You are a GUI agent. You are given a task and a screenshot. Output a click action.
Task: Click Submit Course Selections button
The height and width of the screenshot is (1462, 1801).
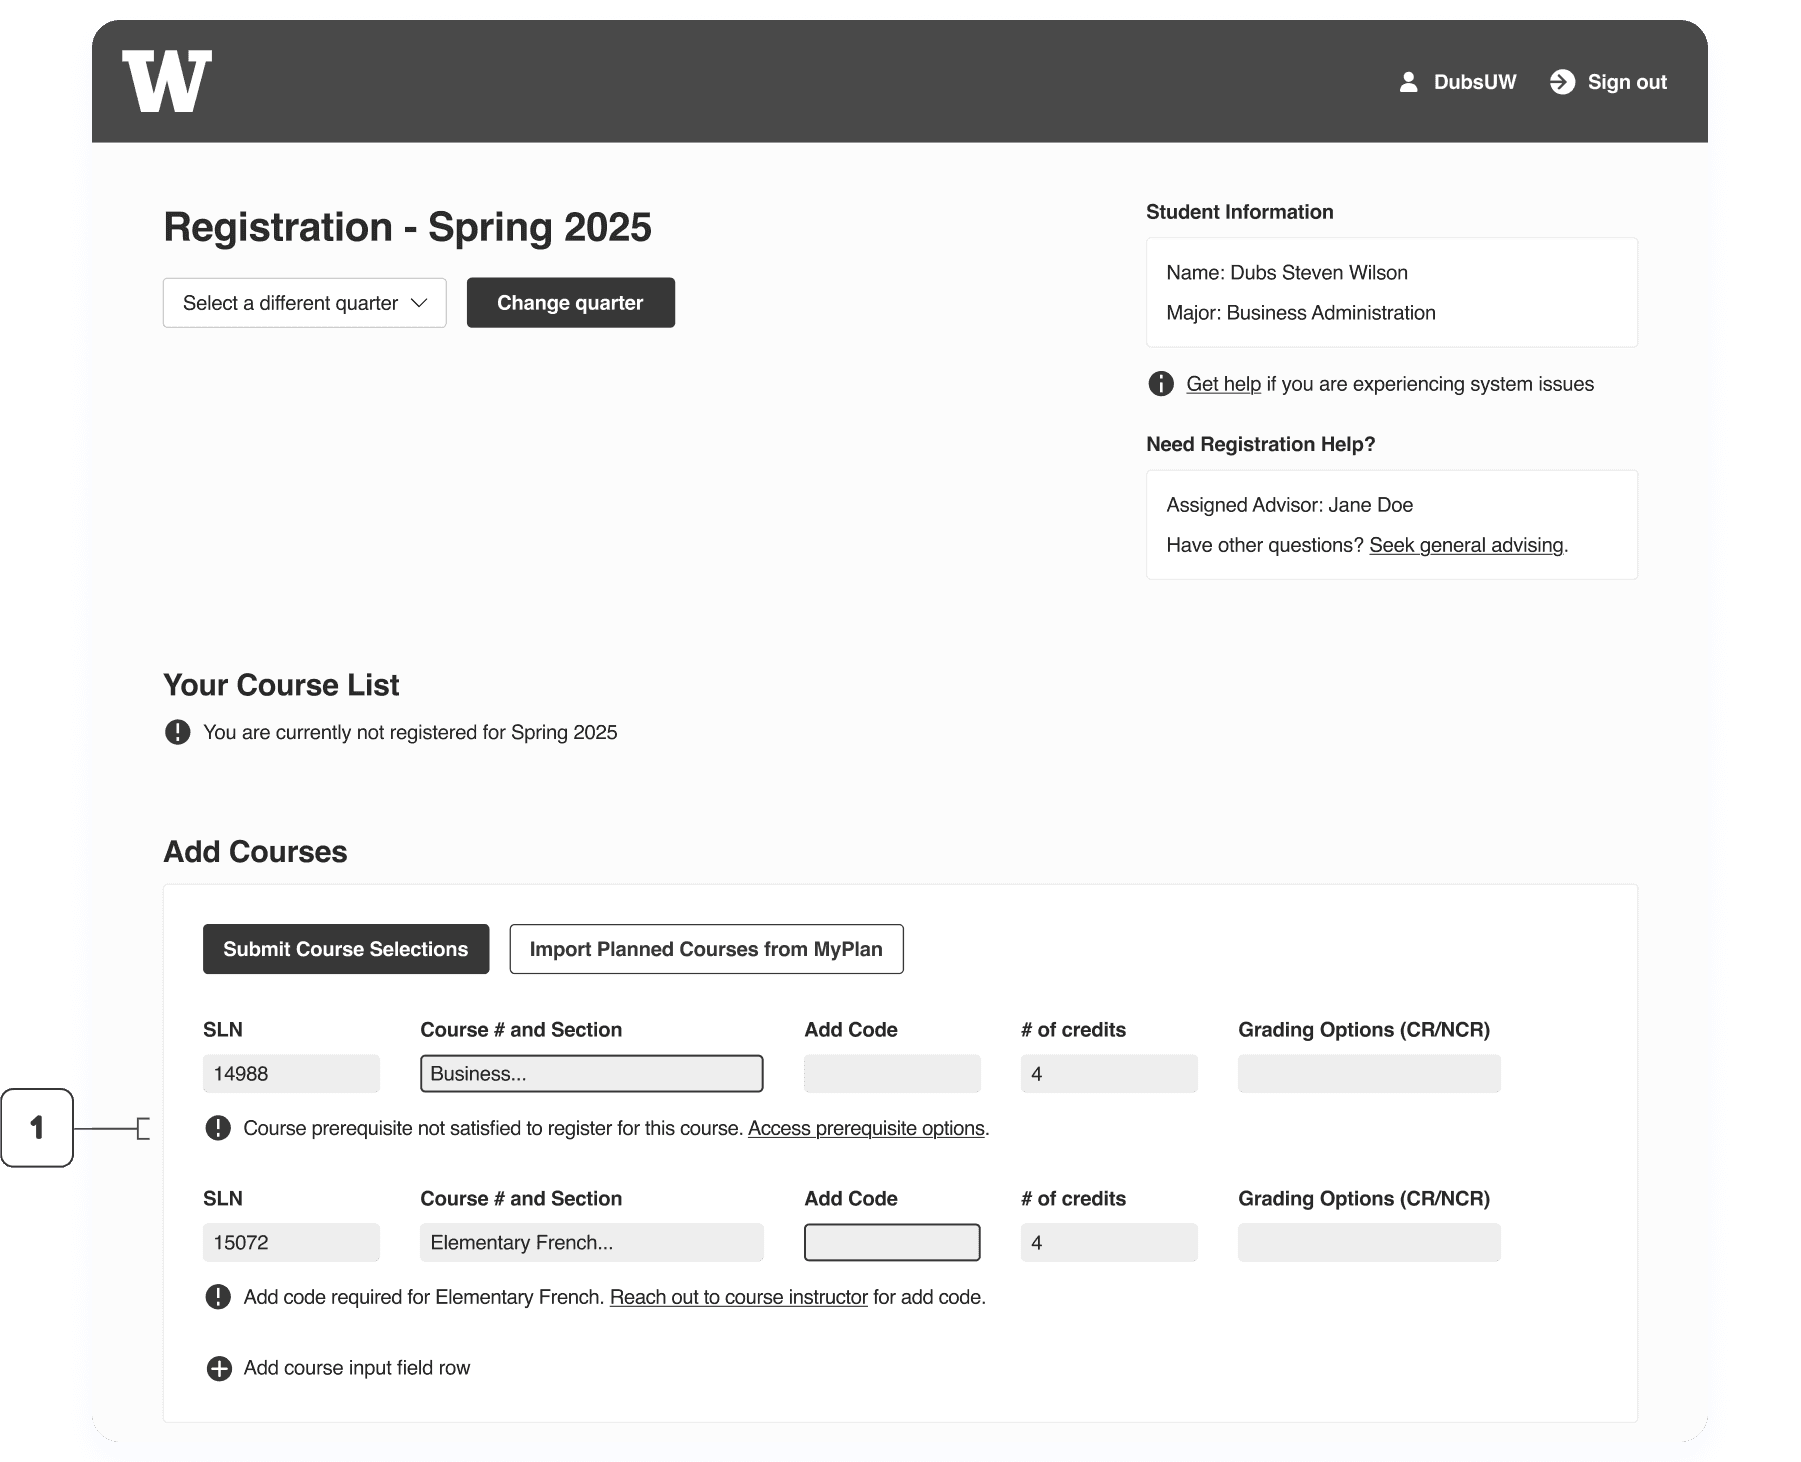[x=346, y=949]
